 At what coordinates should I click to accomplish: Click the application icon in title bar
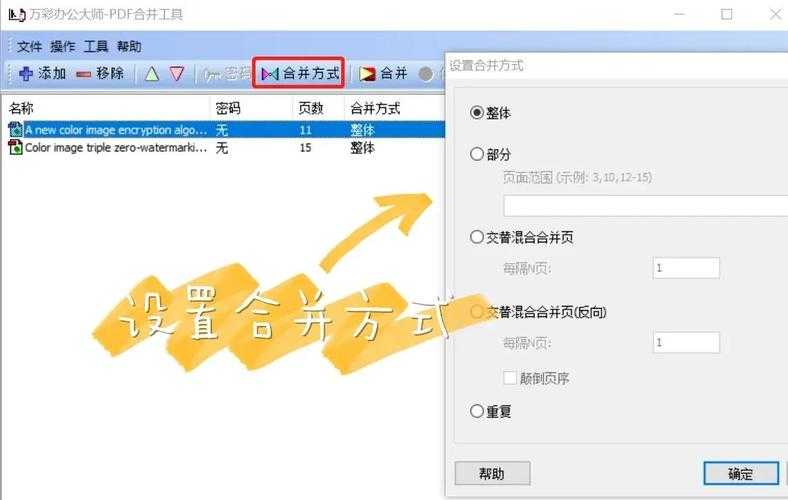(16, 14)
